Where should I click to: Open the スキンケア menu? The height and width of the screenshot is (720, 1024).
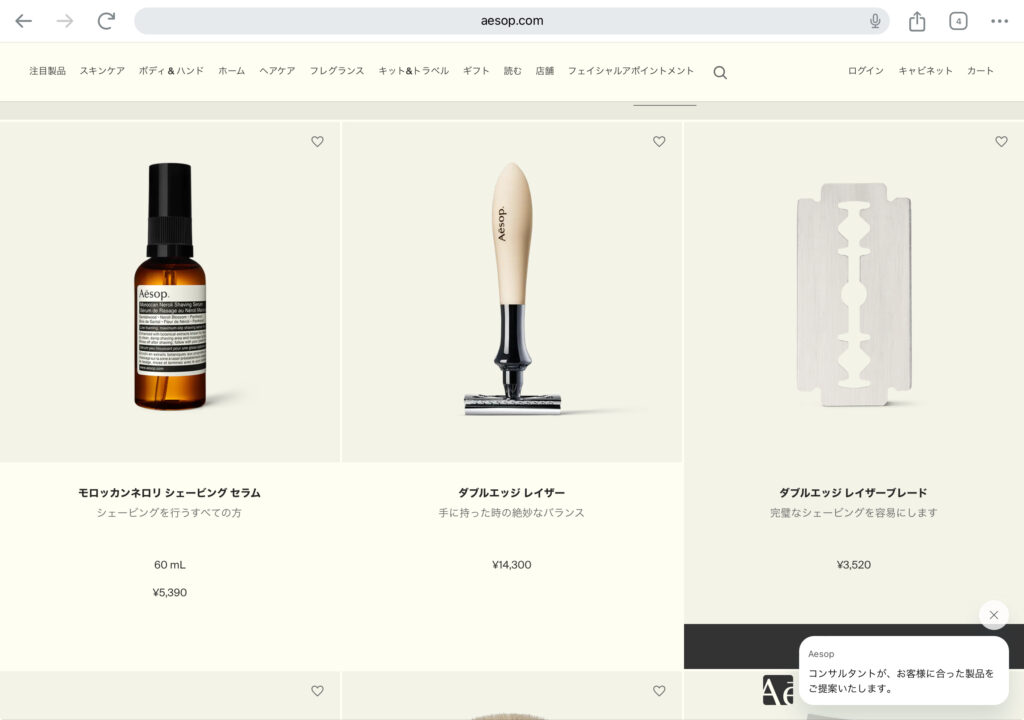pyautogui.click(x=102, y=71)
